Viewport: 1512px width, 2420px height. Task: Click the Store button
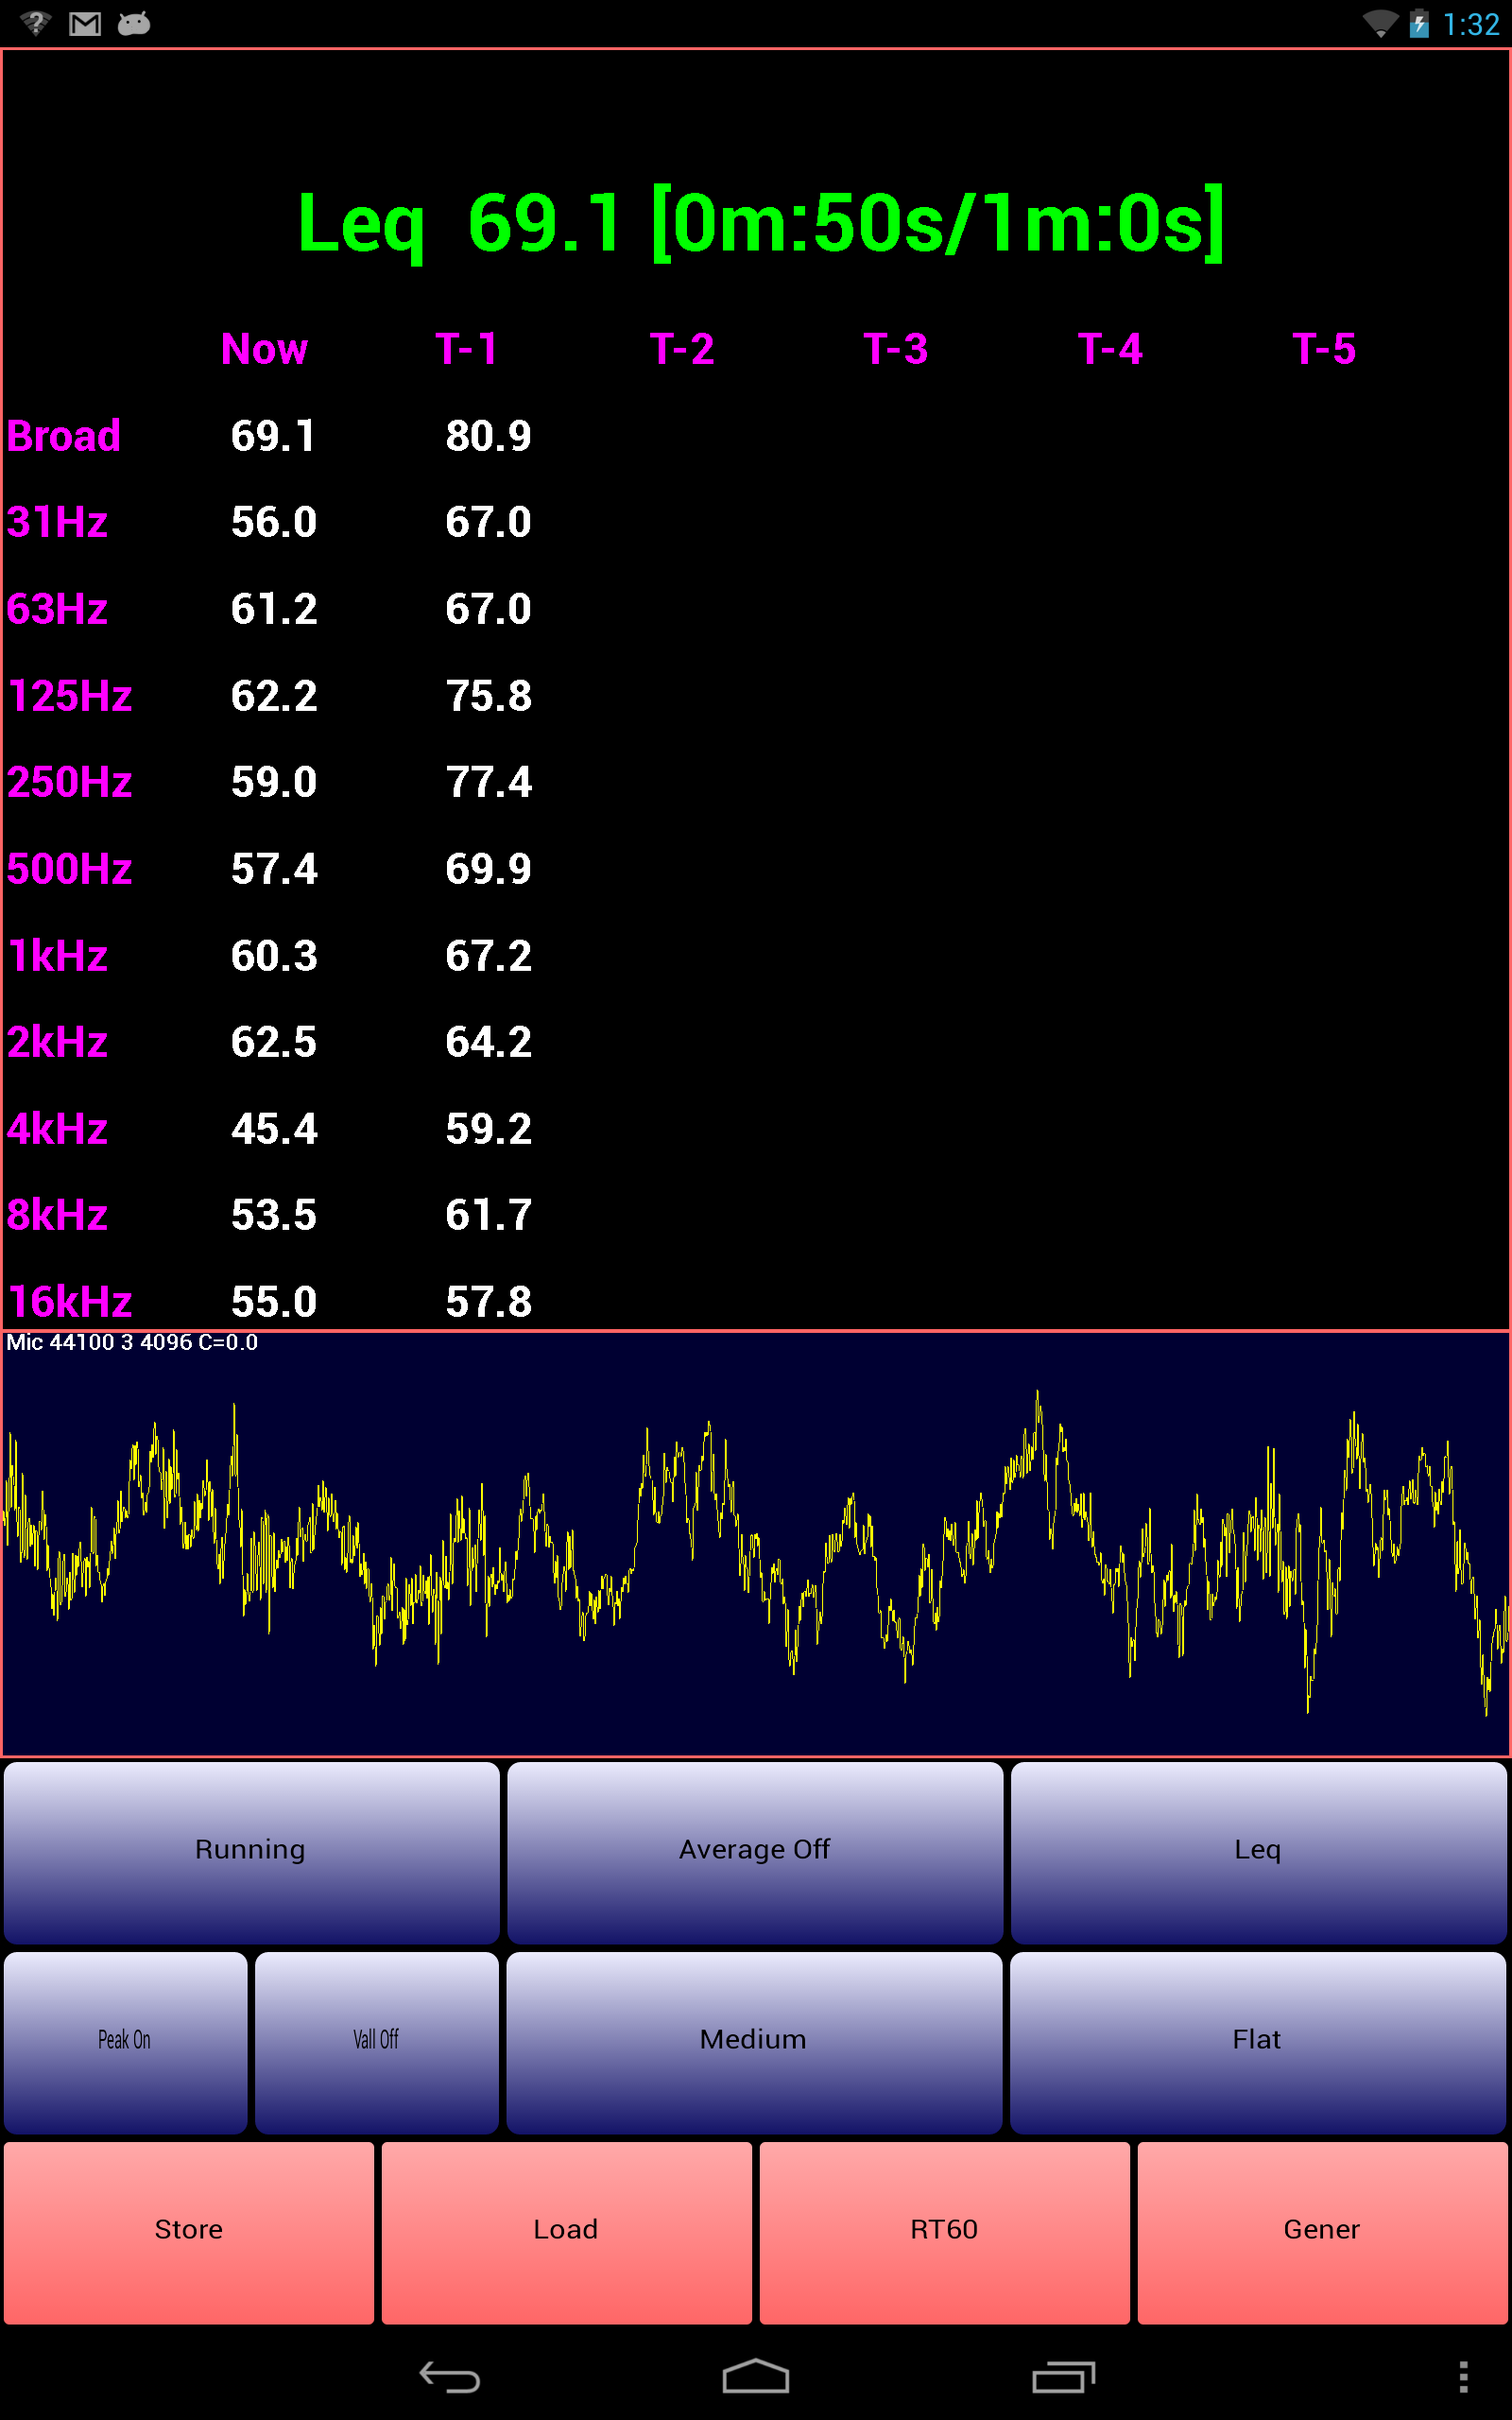click(189, 2233)
